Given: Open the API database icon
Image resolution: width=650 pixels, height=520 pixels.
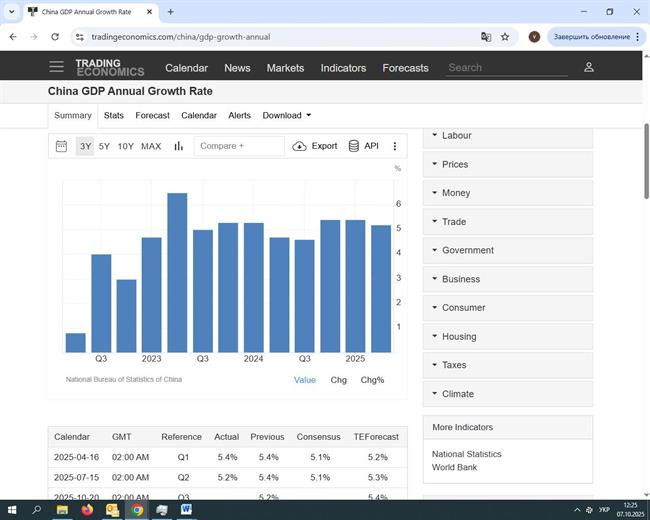Looking at the screenshot, I should (354, 146).
